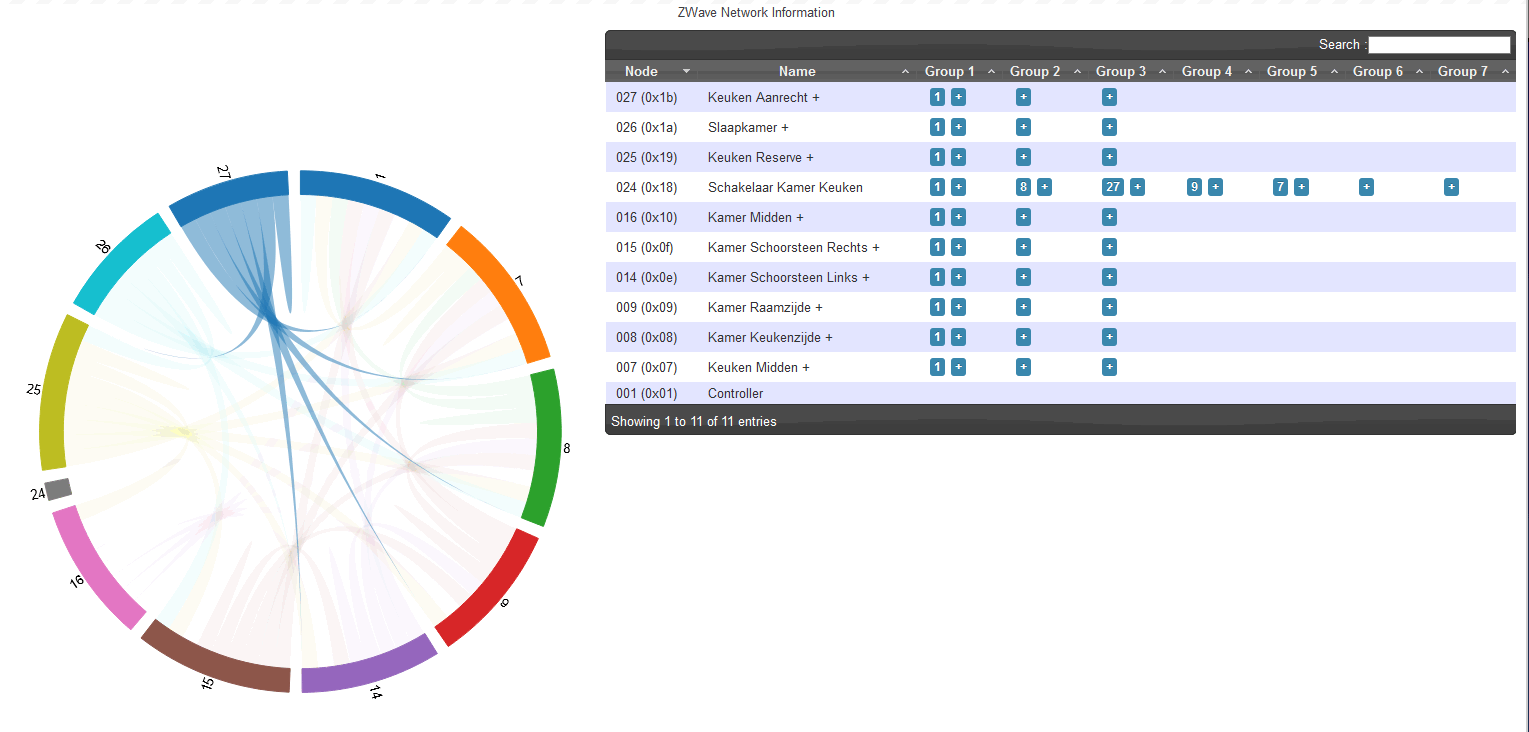The image size is (1529, 732).
Task: Add Group 2 association for Schakelaar Kamer Keuken
Action: point(1044,187)
